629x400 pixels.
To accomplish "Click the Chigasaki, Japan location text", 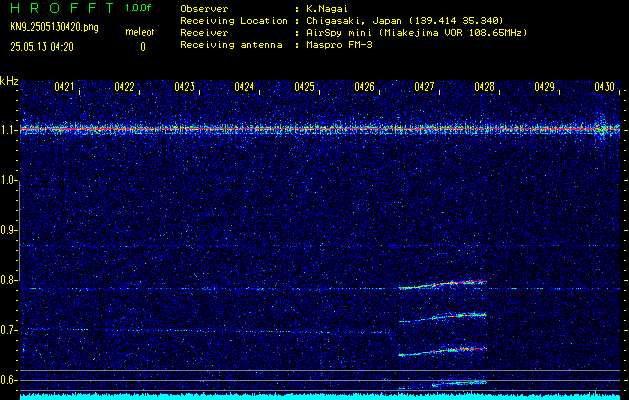I will (x=405, y=20).
